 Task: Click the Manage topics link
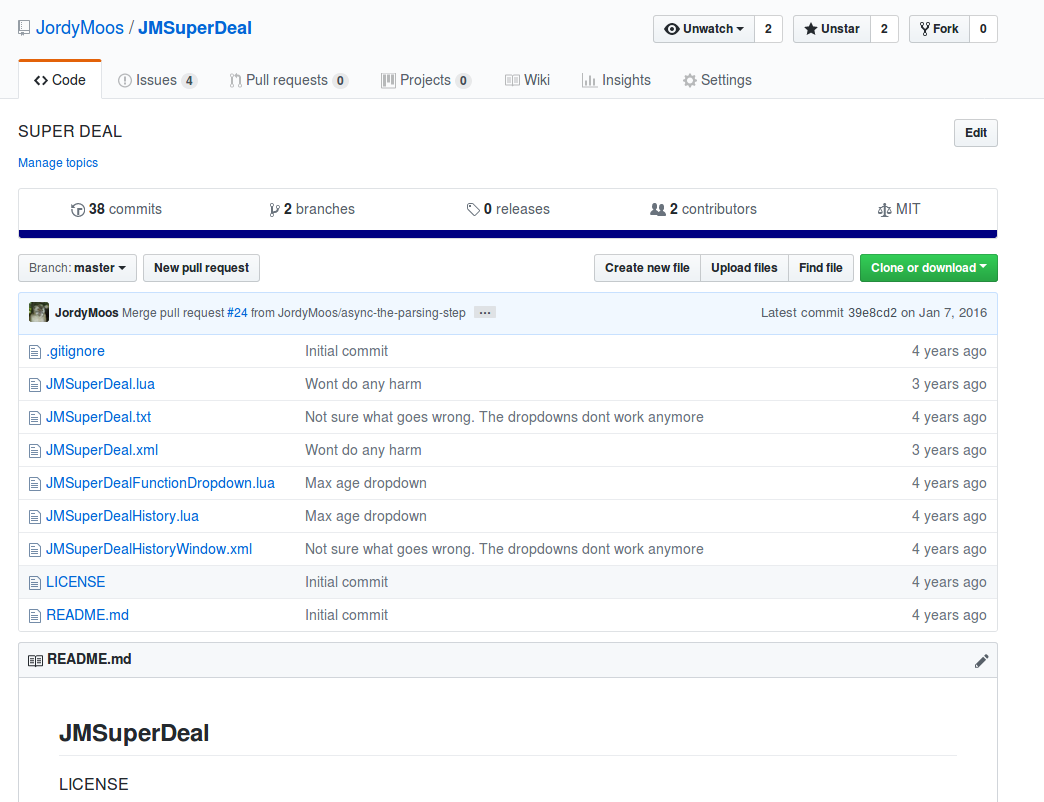tap(58, 162)
